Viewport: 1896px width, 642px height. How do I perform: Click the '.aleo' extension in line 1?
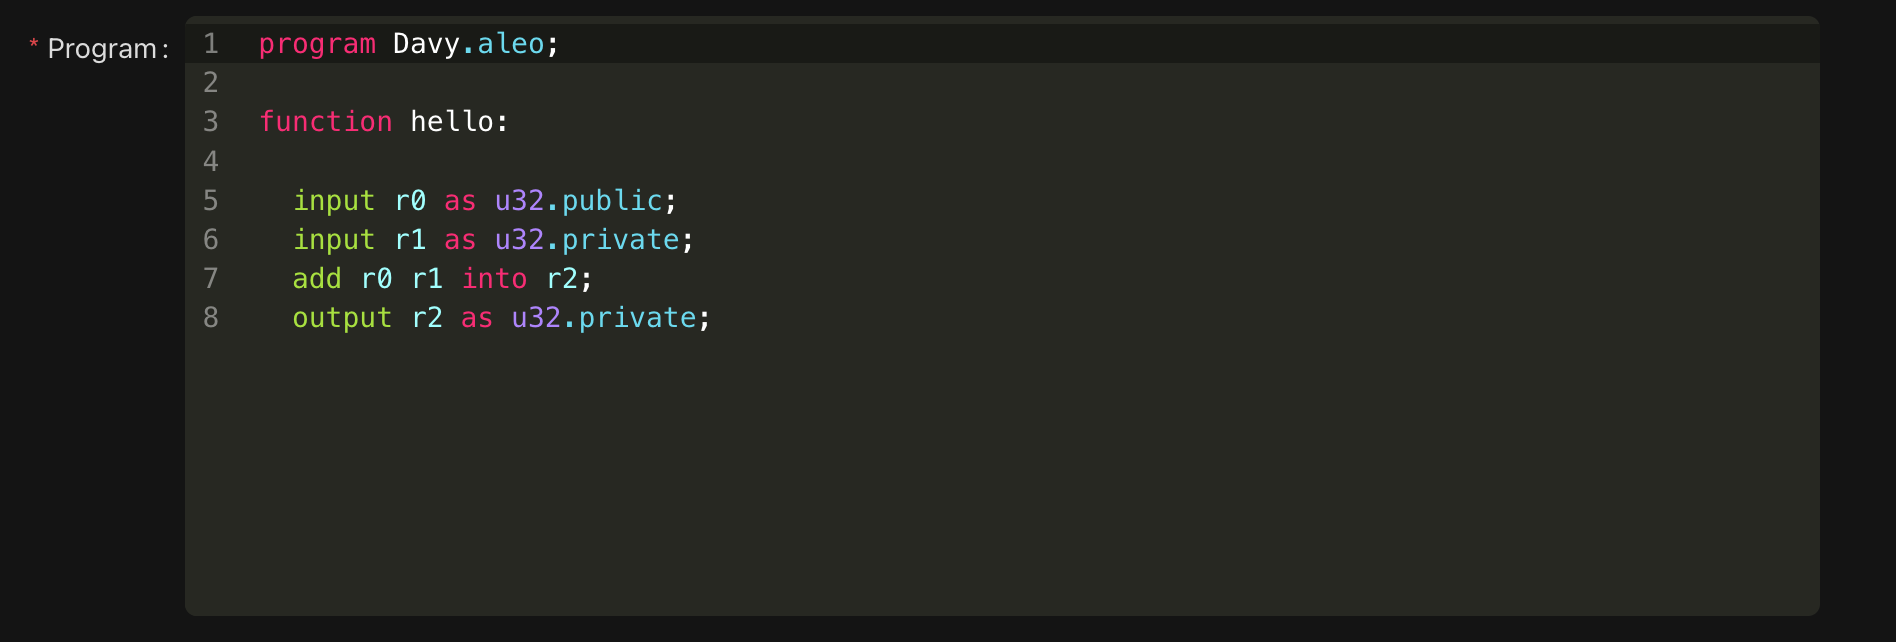(x=504, y=44)
